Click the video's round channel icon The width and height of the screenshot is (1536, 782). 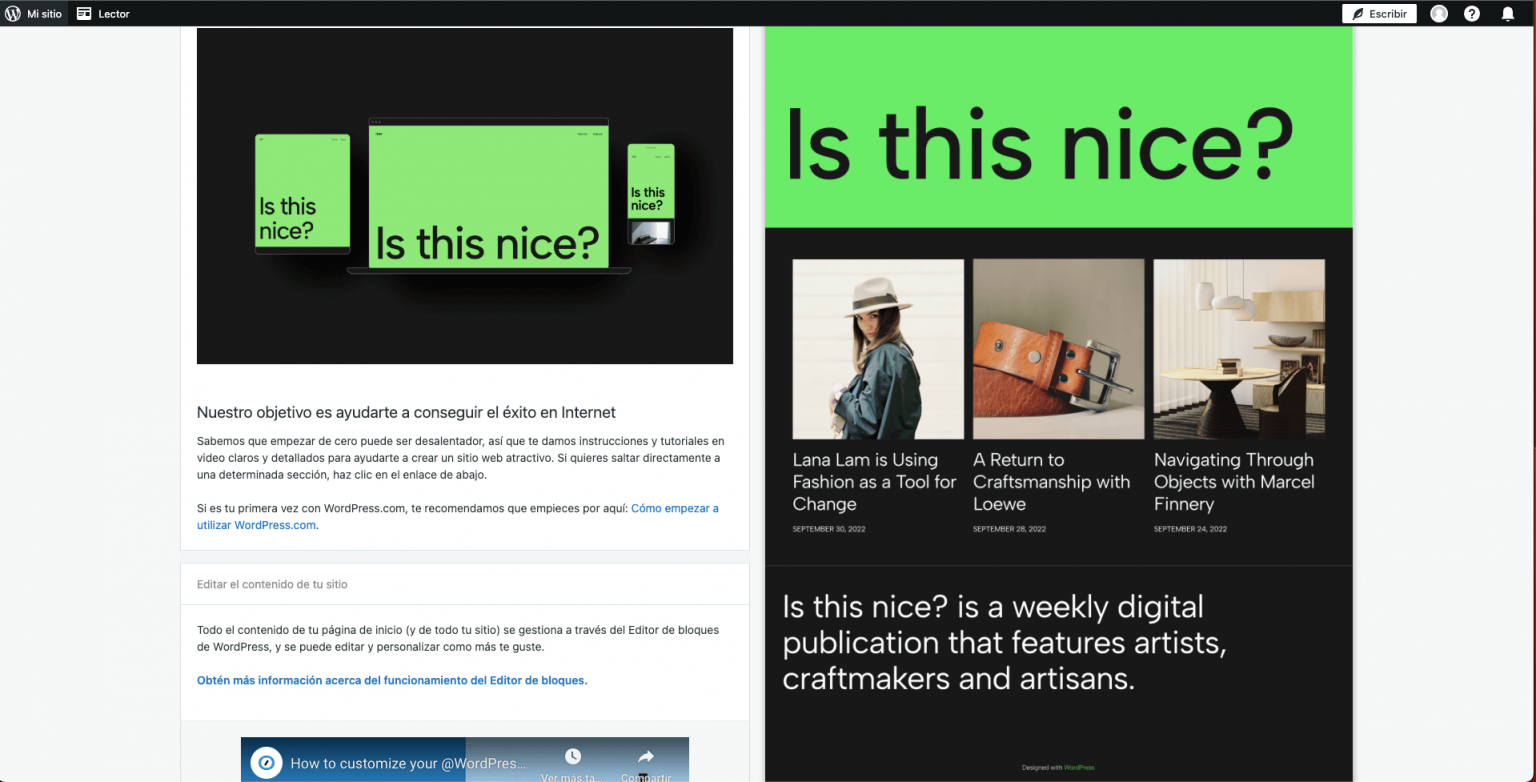266,763
